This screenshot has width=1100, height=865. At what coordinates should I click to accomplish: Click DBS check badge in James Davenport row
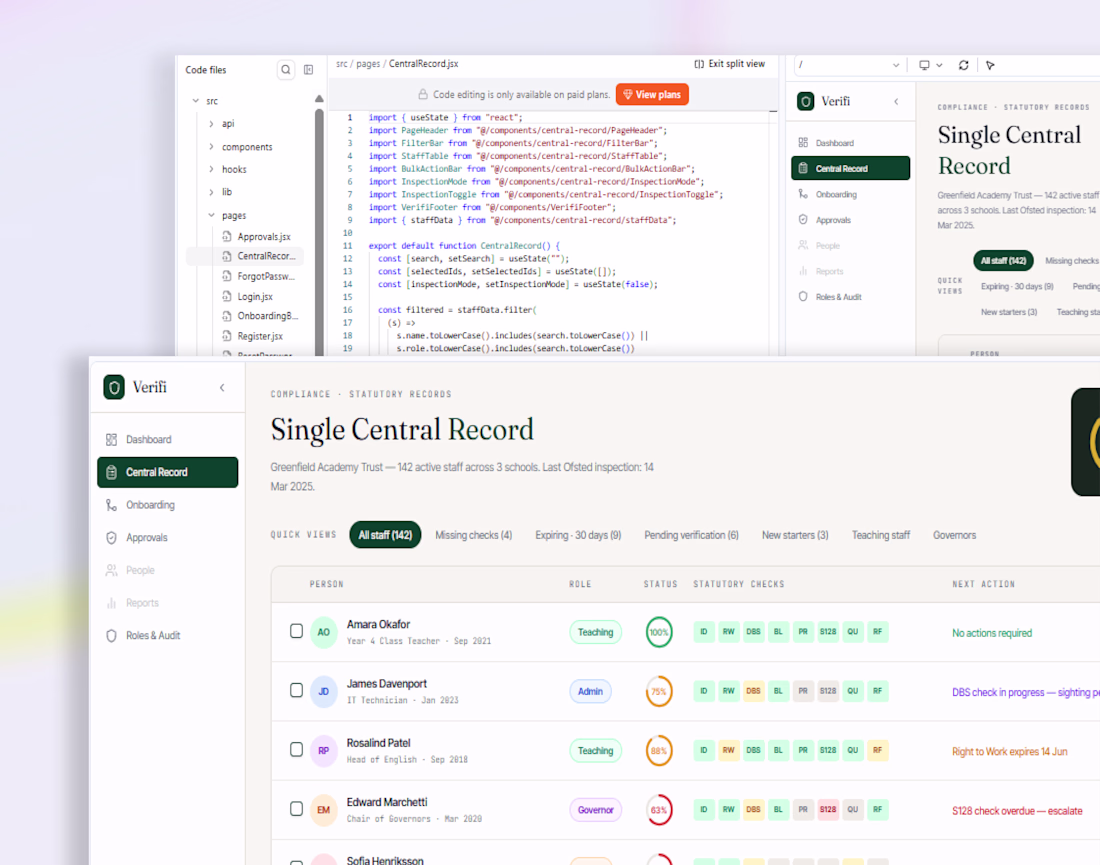753,691
